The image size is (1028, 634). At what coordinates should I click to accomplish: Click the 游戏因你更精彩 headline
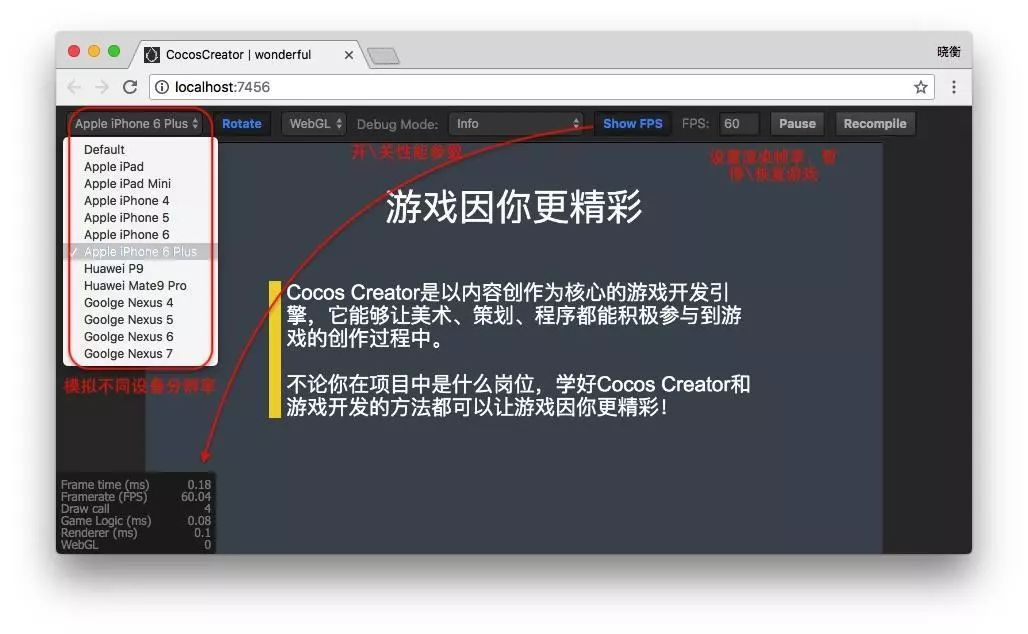(514, 207)
